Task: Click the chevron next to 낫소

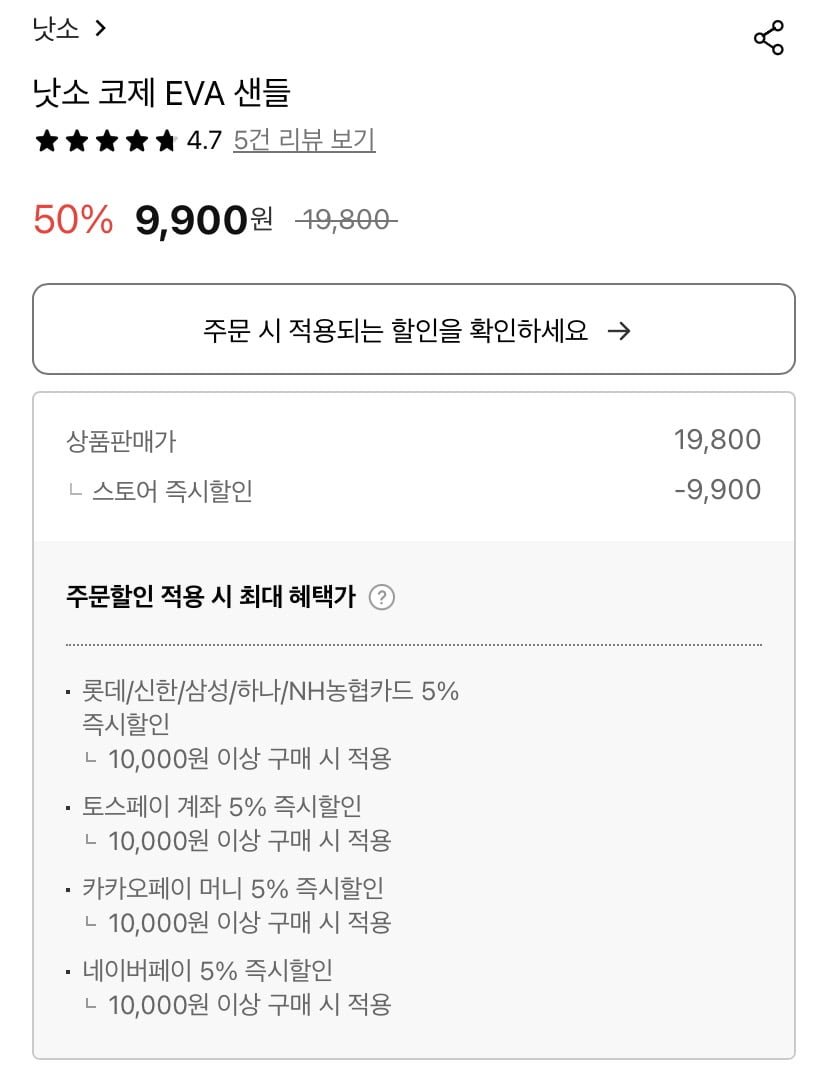Action: [99, 29]
